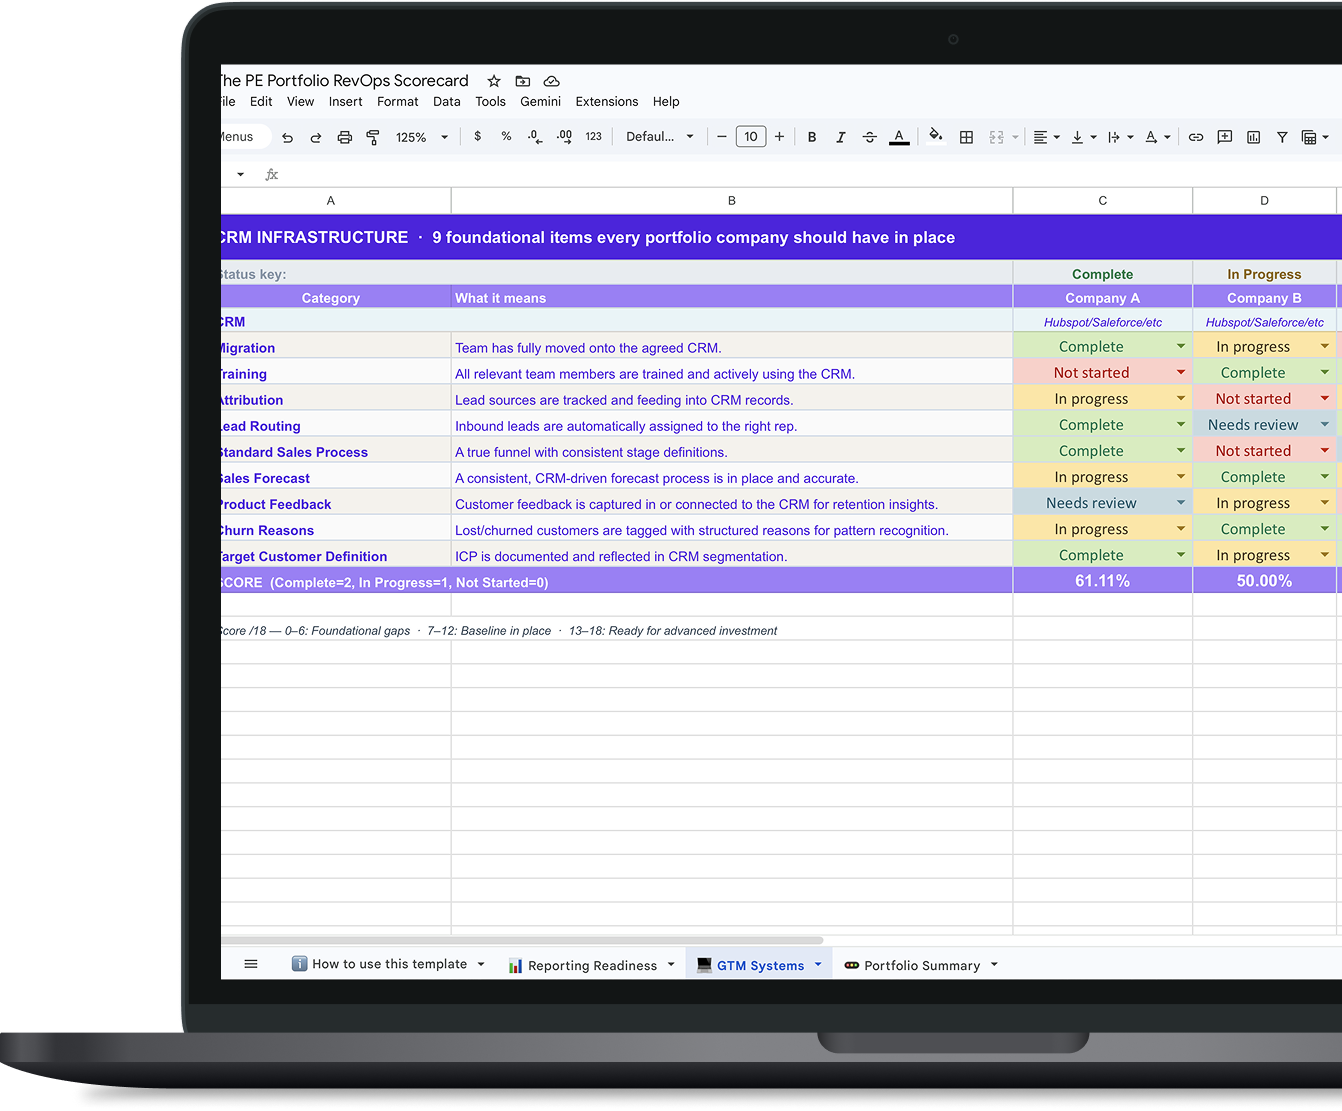Viewport: 1342px width, 1111px height.
Task: Open Migration status dropdown for Company A
Action: tap(1181, 346)
